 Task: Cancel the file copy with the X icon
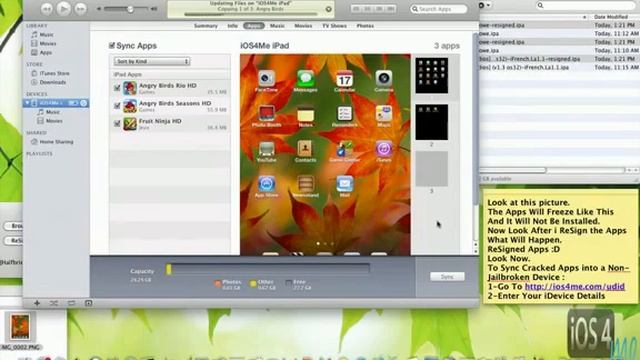click(329, 9)
